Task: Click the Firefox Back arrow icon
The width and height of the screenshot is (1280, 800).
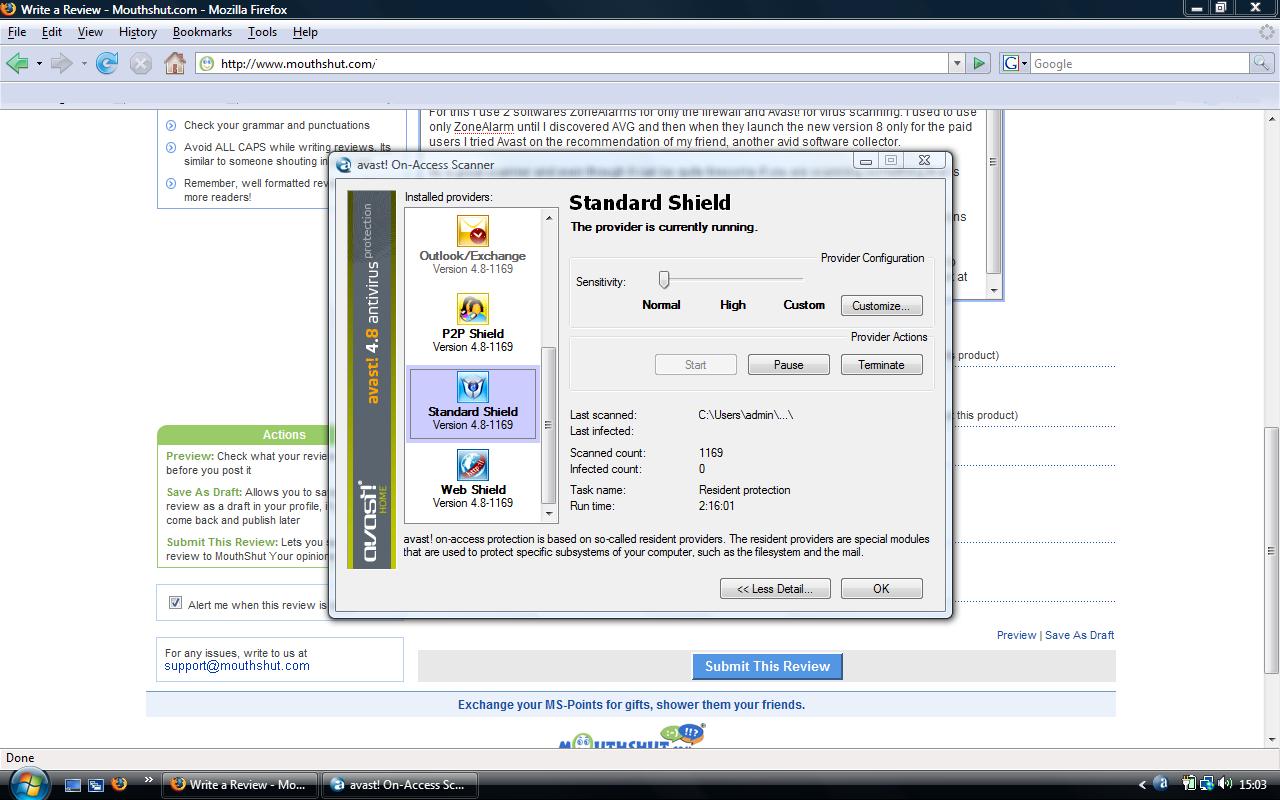Action: (17, 63)
